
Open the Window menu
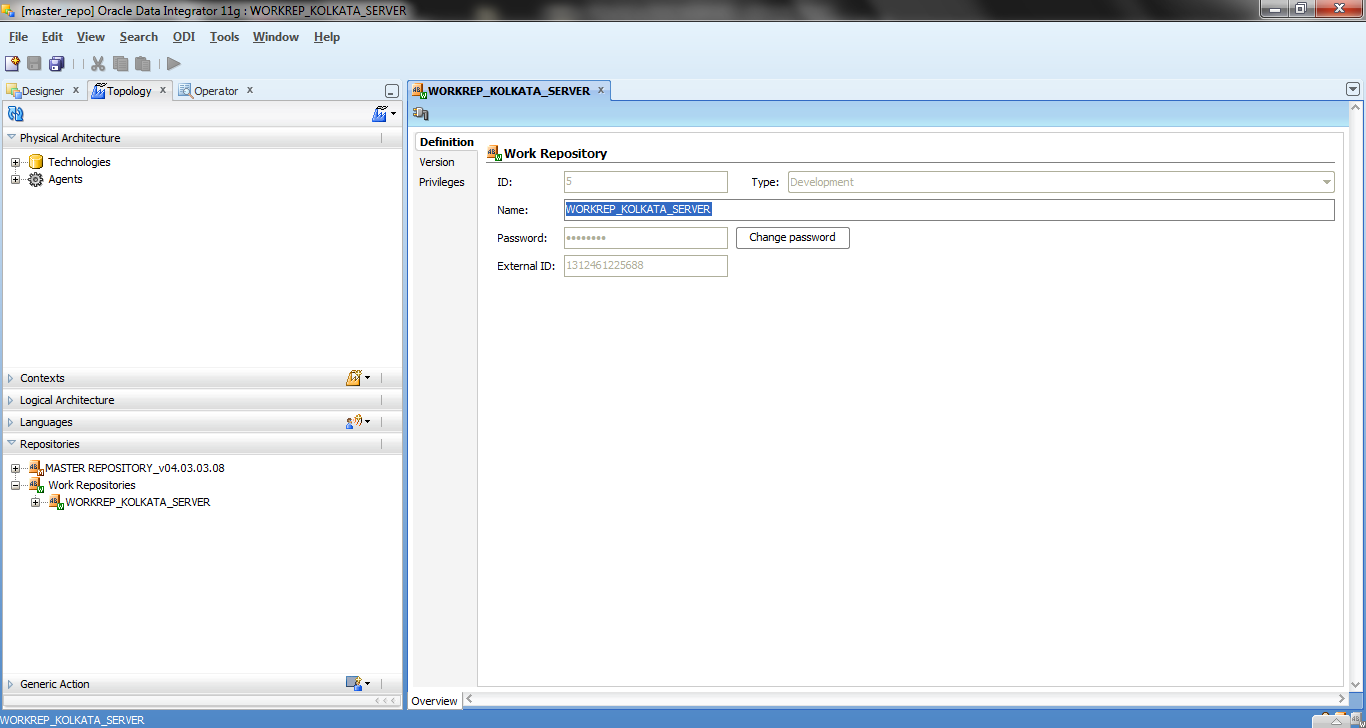coord(275,37)
